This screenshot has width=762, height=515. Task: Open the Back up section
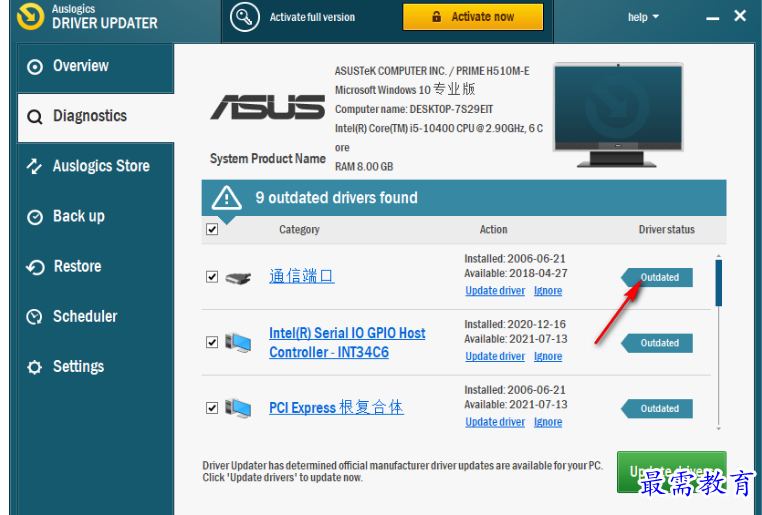click(x=96, y=217)
